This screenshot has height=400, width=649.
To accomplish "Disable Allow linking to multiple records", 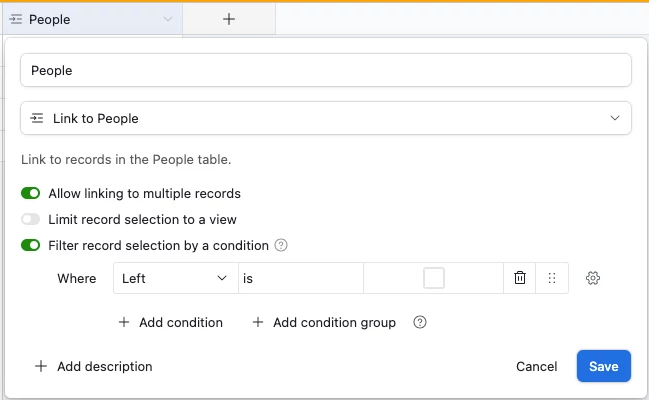I will pyautogui.click(x=30, y=193).
